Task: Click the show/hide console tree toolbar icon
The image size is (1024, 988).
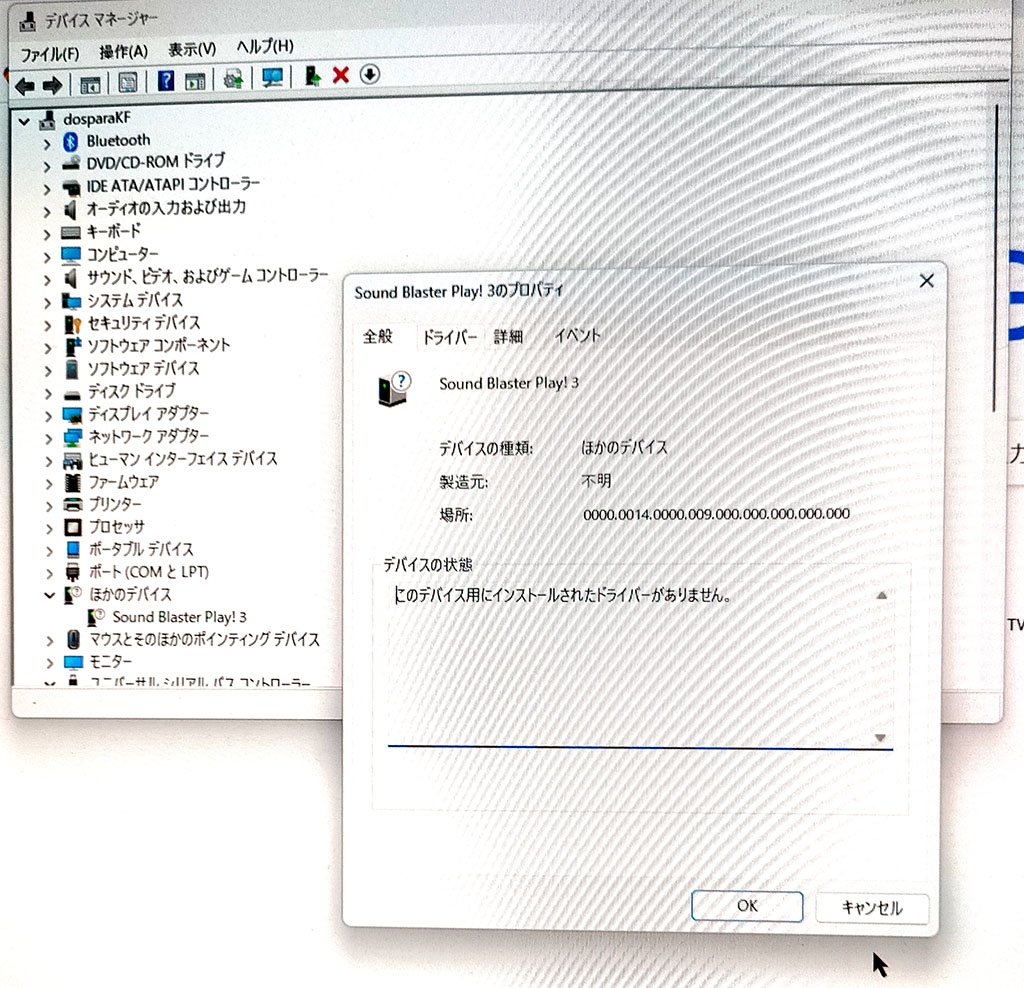Action: (90, 84)
